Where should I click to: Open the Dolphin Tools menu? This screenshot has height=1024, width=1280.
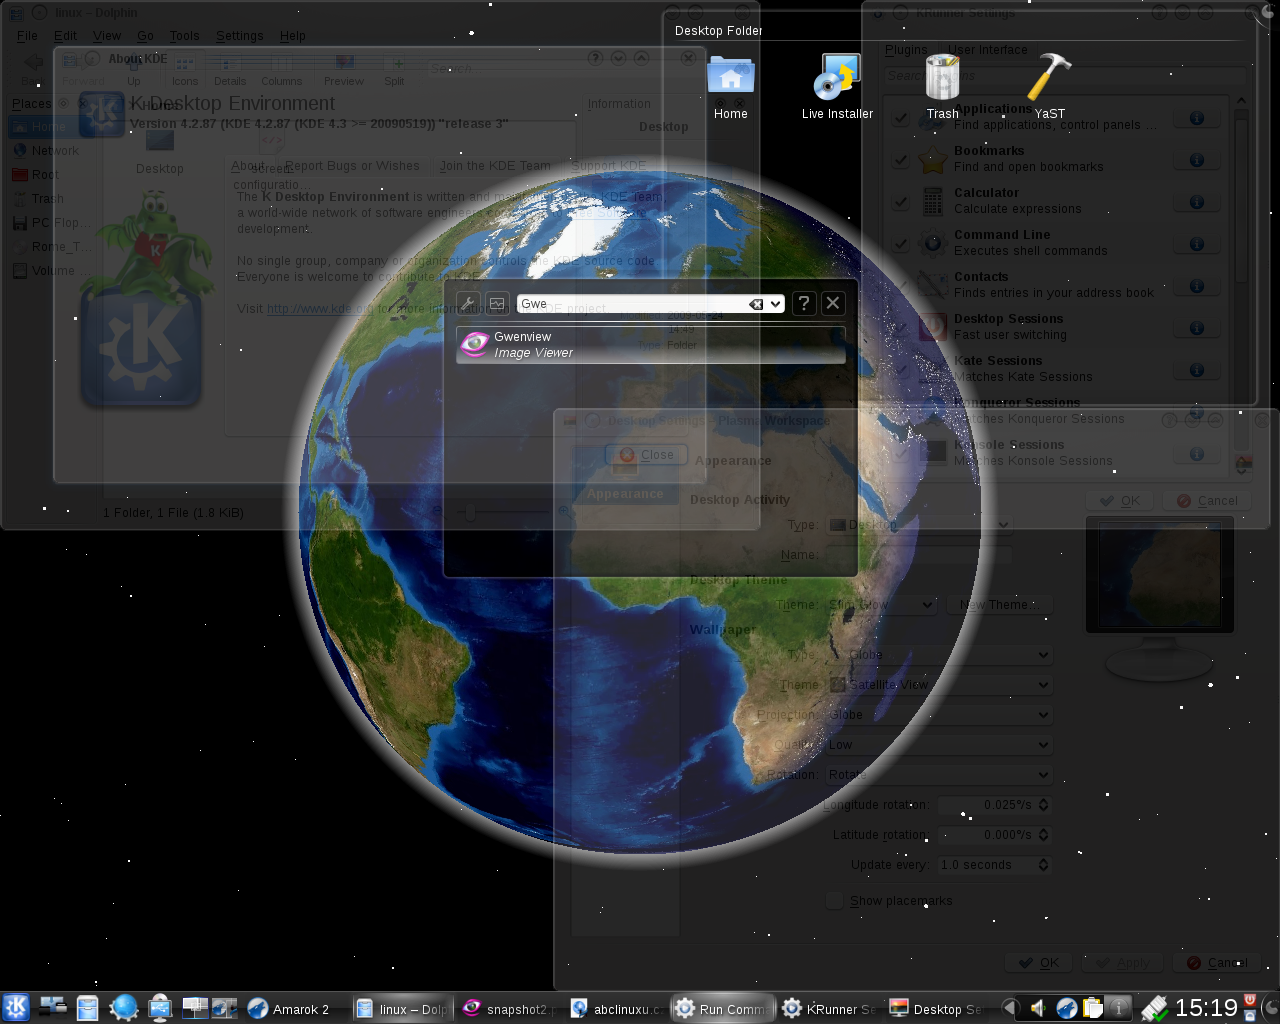click(184, 36)
